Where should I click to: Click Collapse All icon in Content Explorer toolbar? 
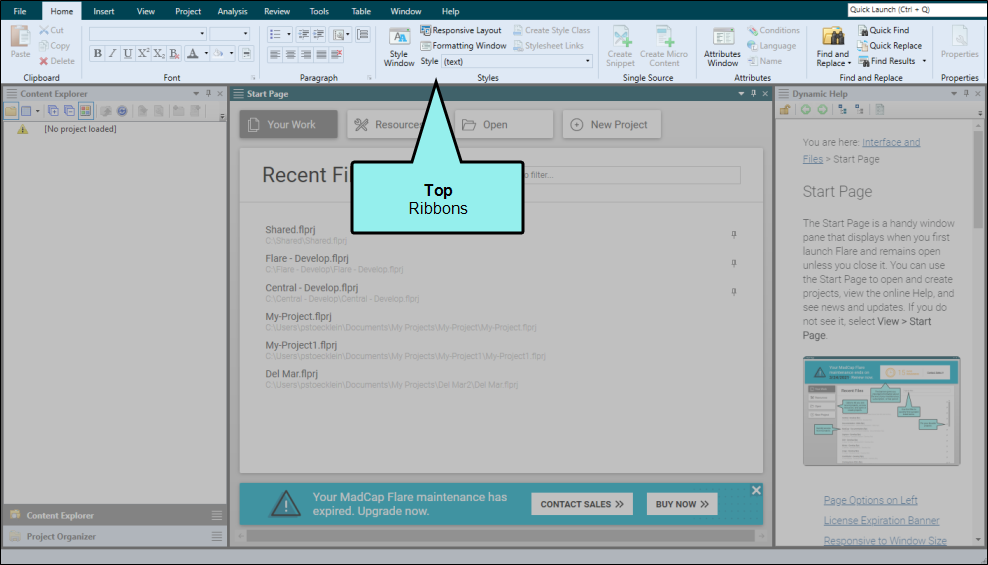(x=69, y=111)
